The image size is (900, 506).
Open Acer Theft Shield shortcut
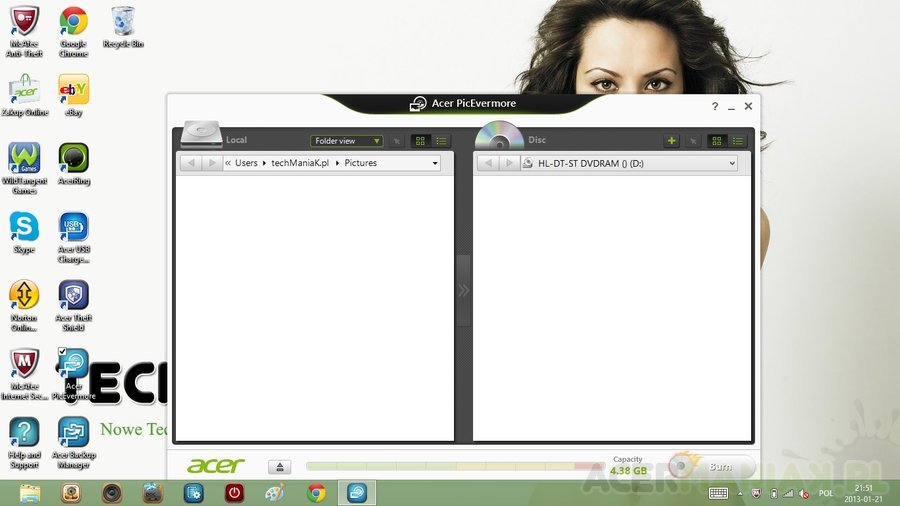pyautogui.click(x=73, y=306)
